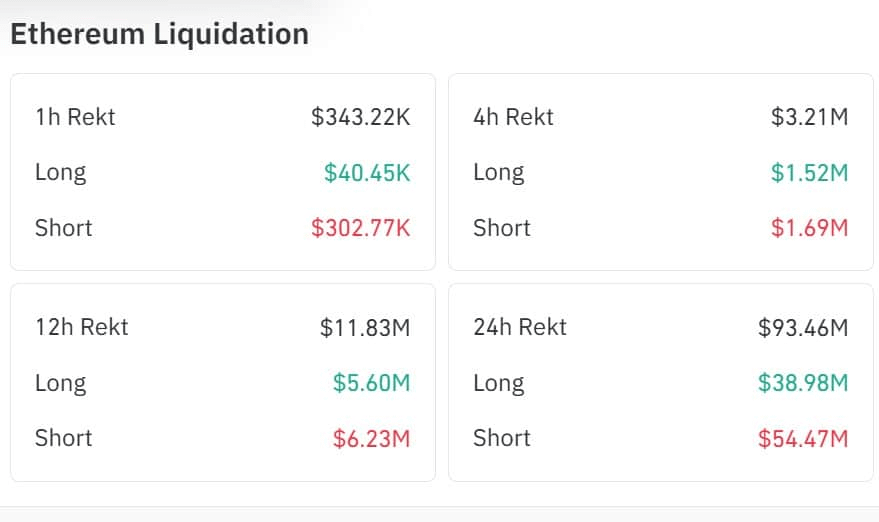
Task: Click the 4h long value $1.52M
Action: click(808, 173)
